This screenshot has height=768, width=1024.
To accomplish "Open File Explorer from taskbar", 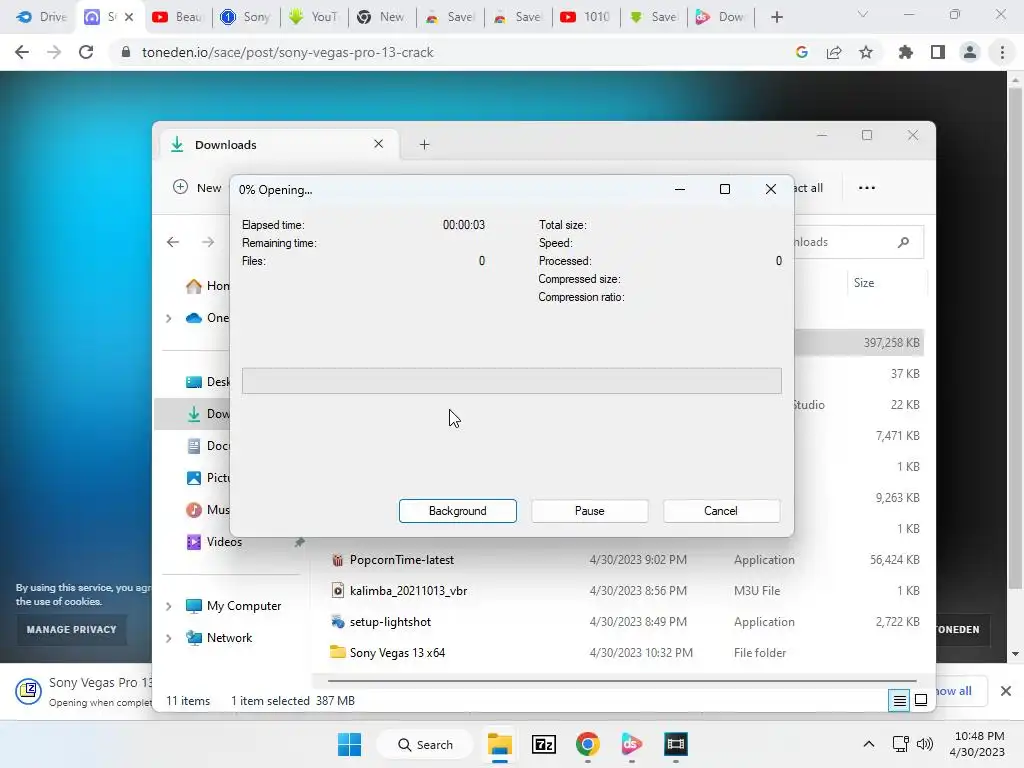I will pos(500,744).
